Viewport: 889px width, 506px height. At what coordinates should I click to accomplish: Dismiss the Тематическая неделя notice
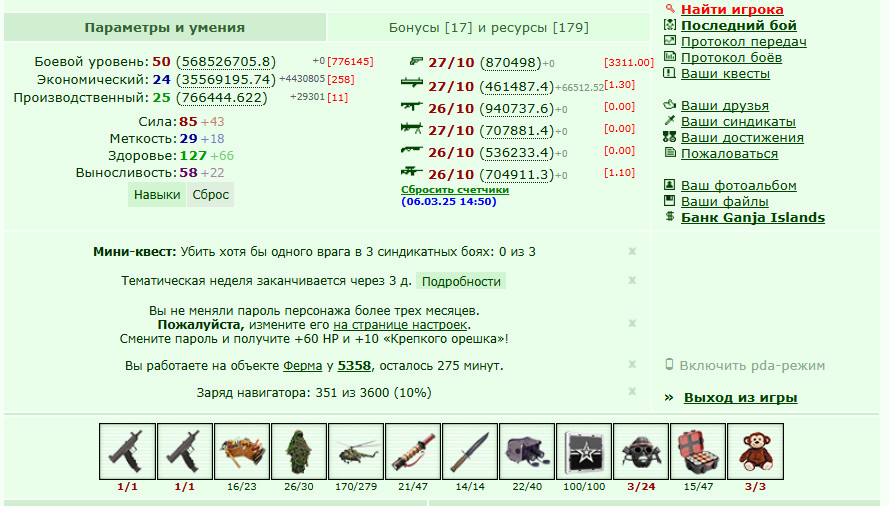[632, 280]
